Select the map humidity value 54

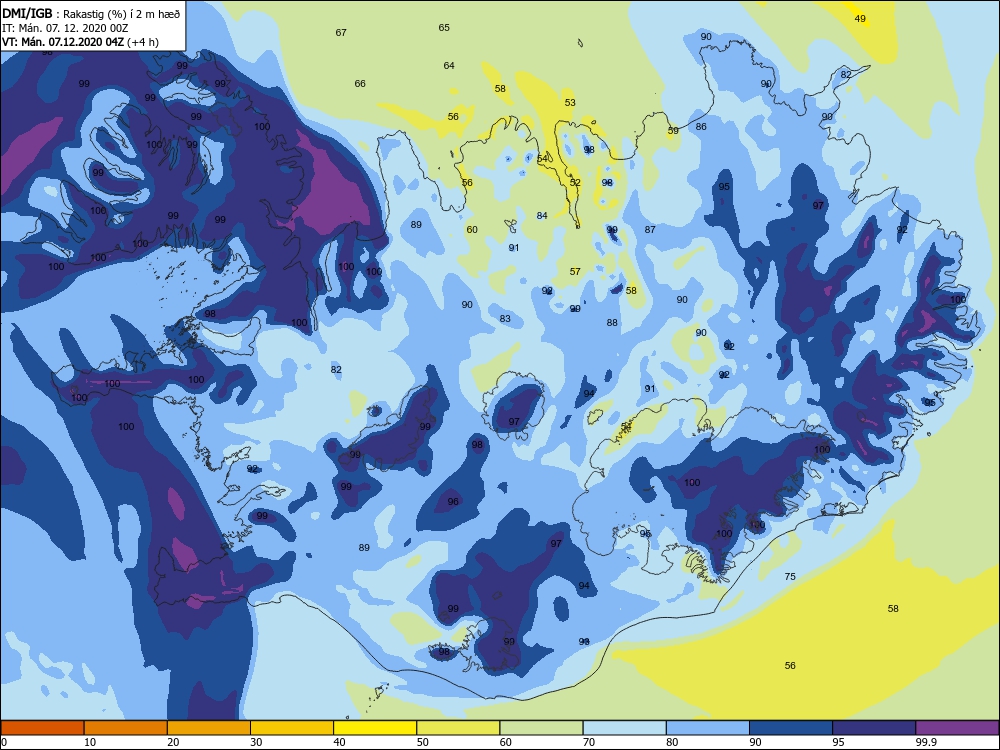542,159
